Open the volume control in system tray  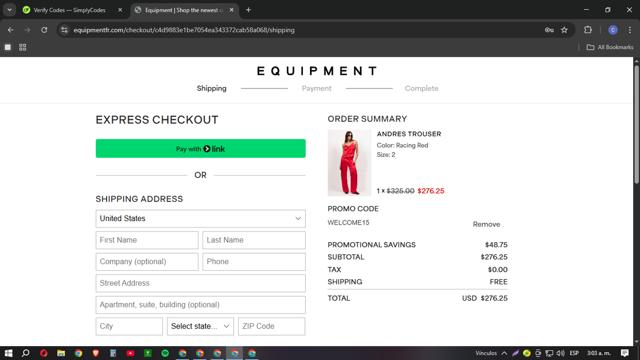560,353
